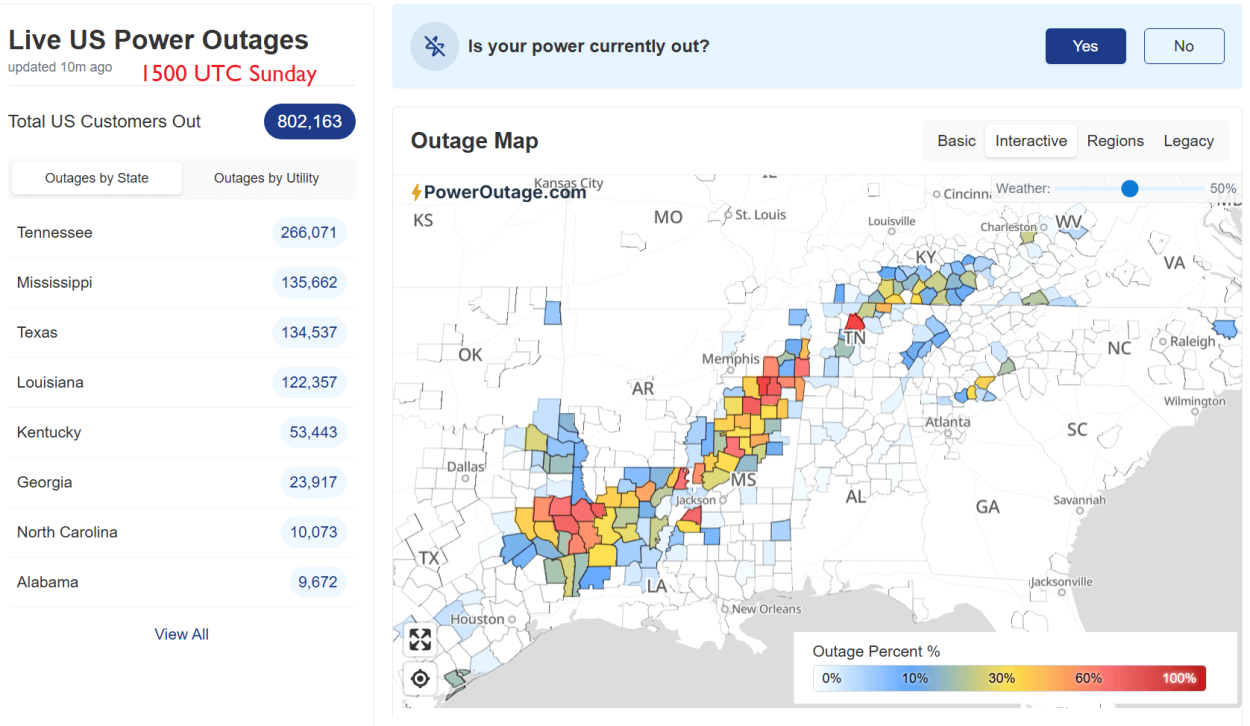The height and width of the screenshot is (726, 1250).
Task: Click the Raleigh city marker on the map
Action: click(x=1162, y=343)
